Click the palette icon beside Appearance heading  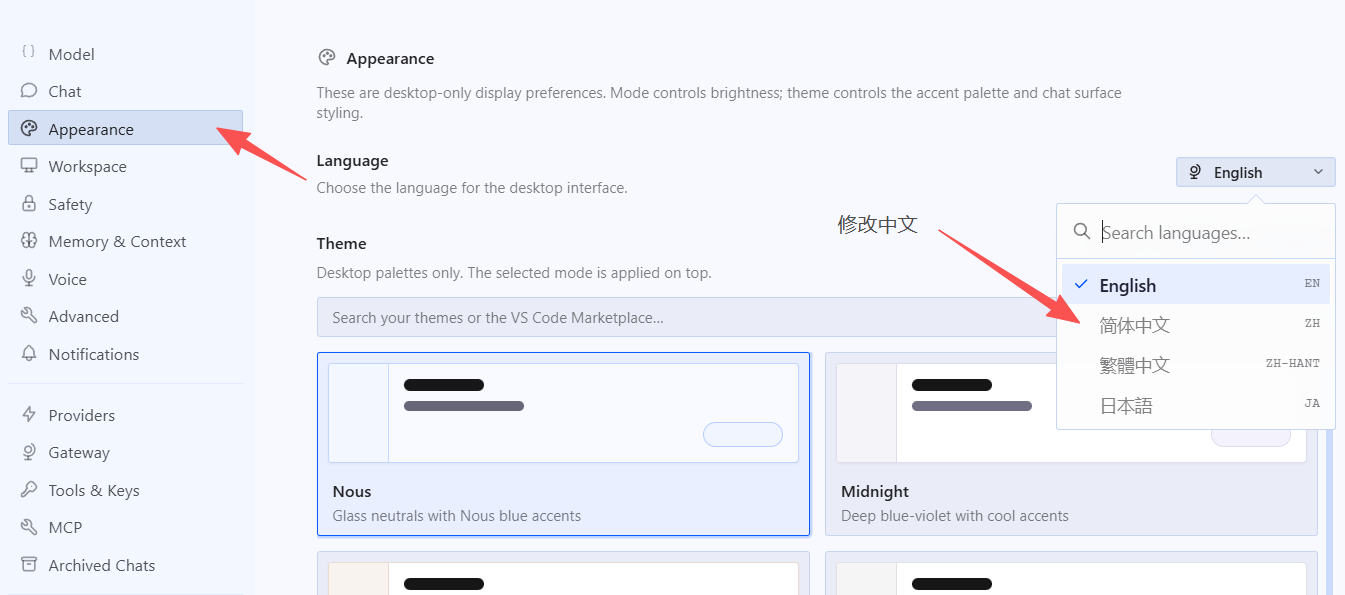click(x=326, y=58)
